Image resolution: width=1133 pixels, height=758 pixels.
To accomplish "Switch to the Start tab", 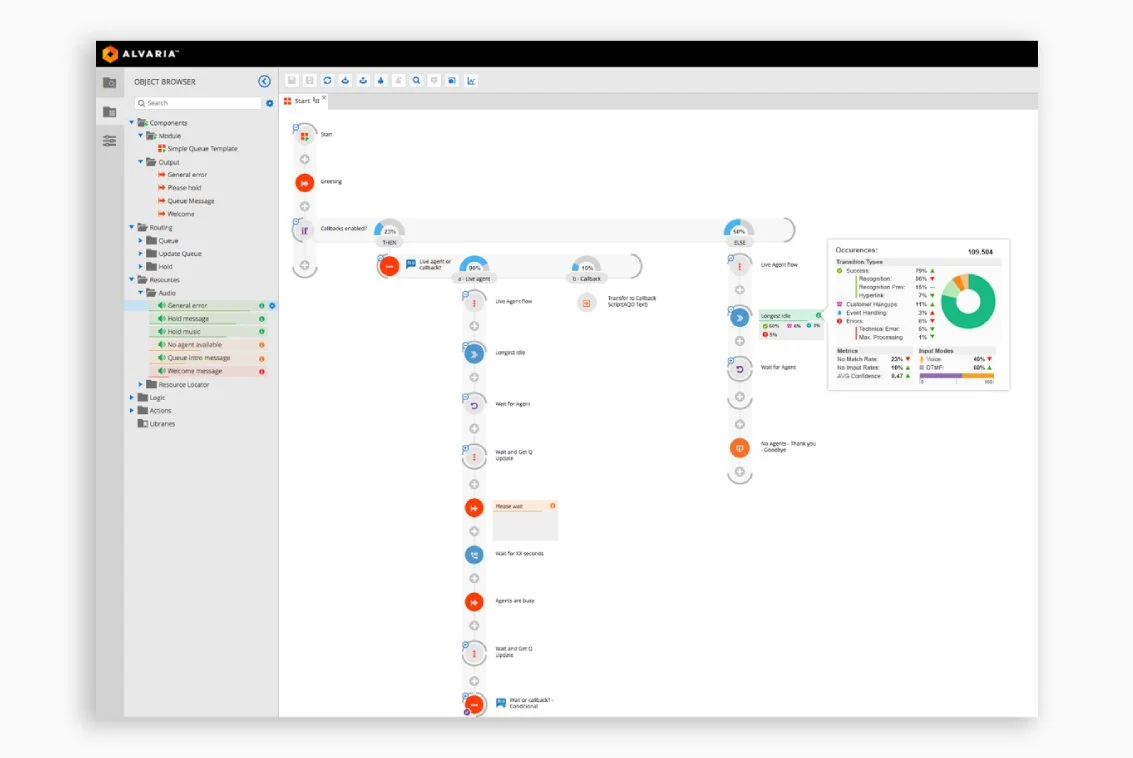I will click(x=301, y=101).
